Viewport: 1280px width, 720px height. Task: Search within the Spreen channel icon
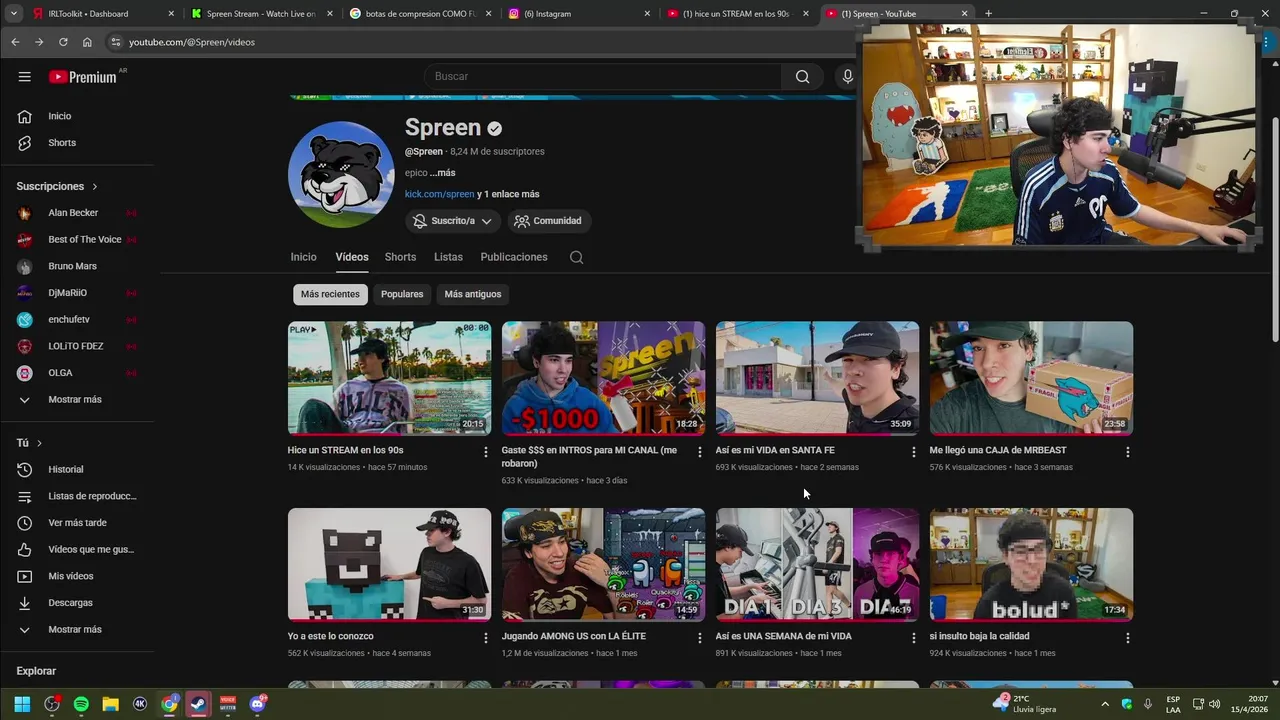[576, 257]
